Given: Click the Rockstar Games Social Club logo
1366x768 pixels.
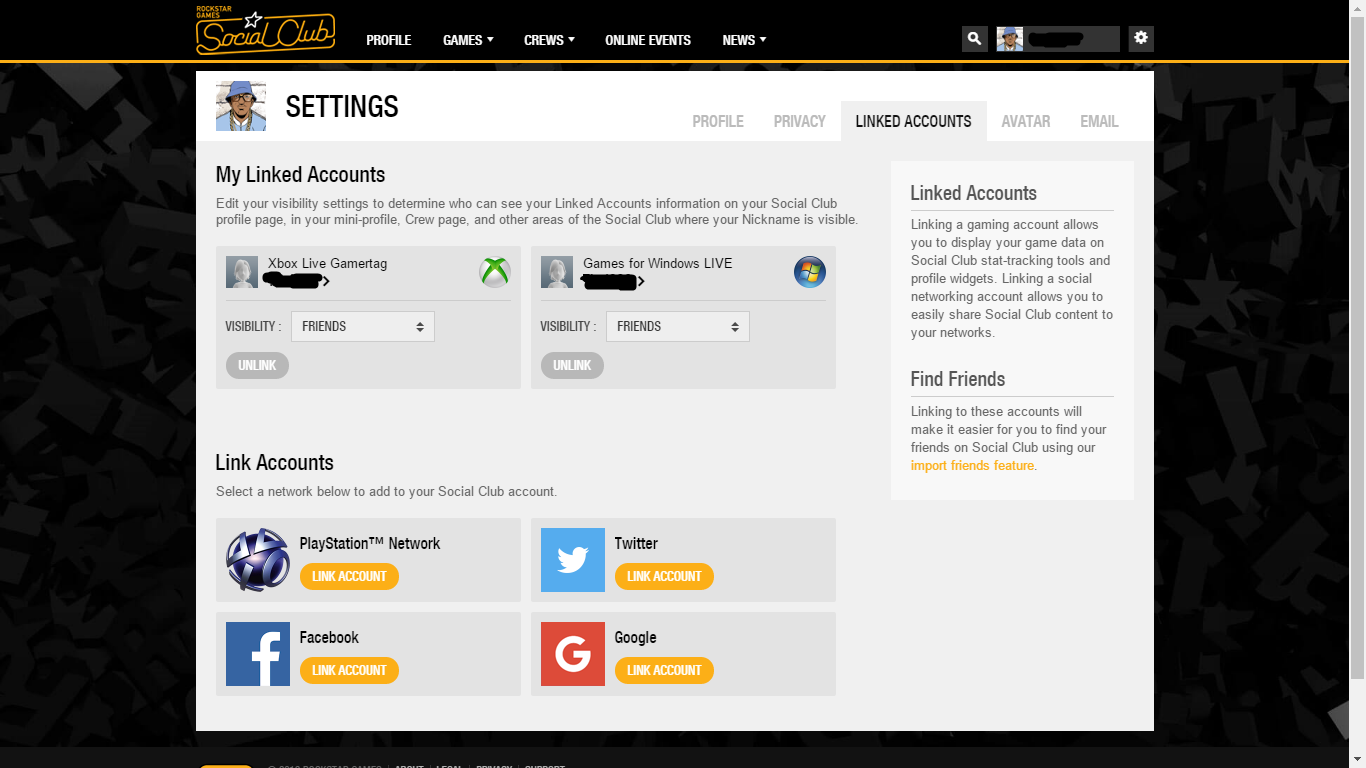Looking at the screenshot, I should [265, 30].
